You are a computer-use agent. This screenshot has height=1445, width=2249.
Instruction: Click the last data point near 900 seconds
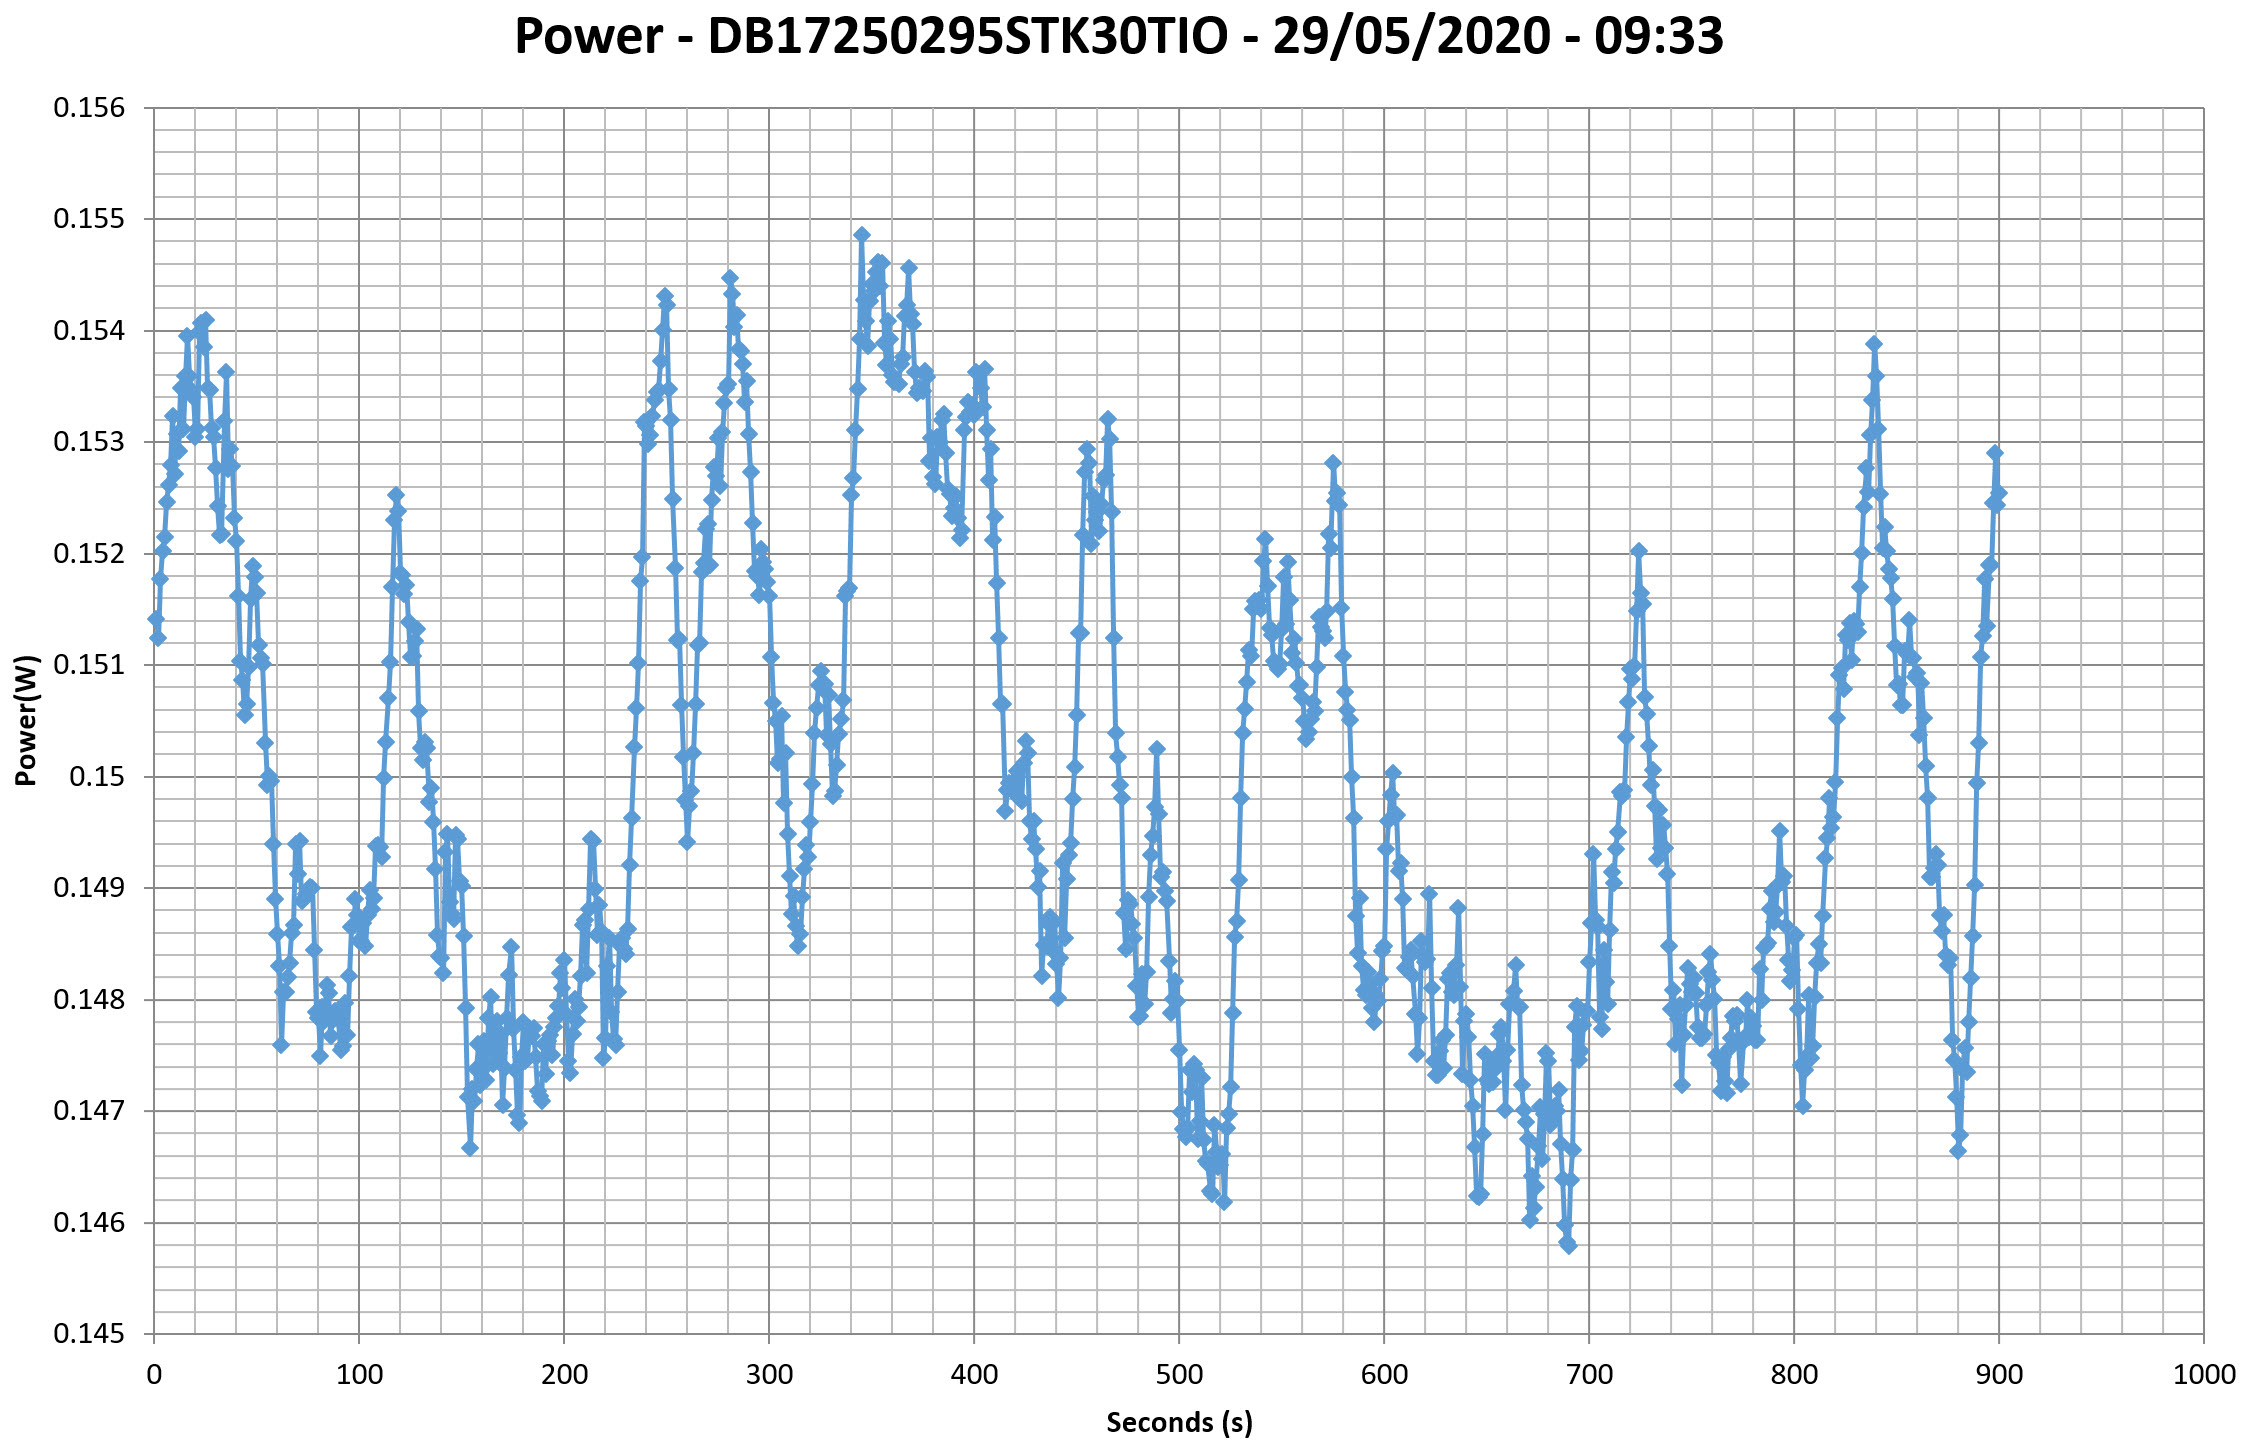1999,493
